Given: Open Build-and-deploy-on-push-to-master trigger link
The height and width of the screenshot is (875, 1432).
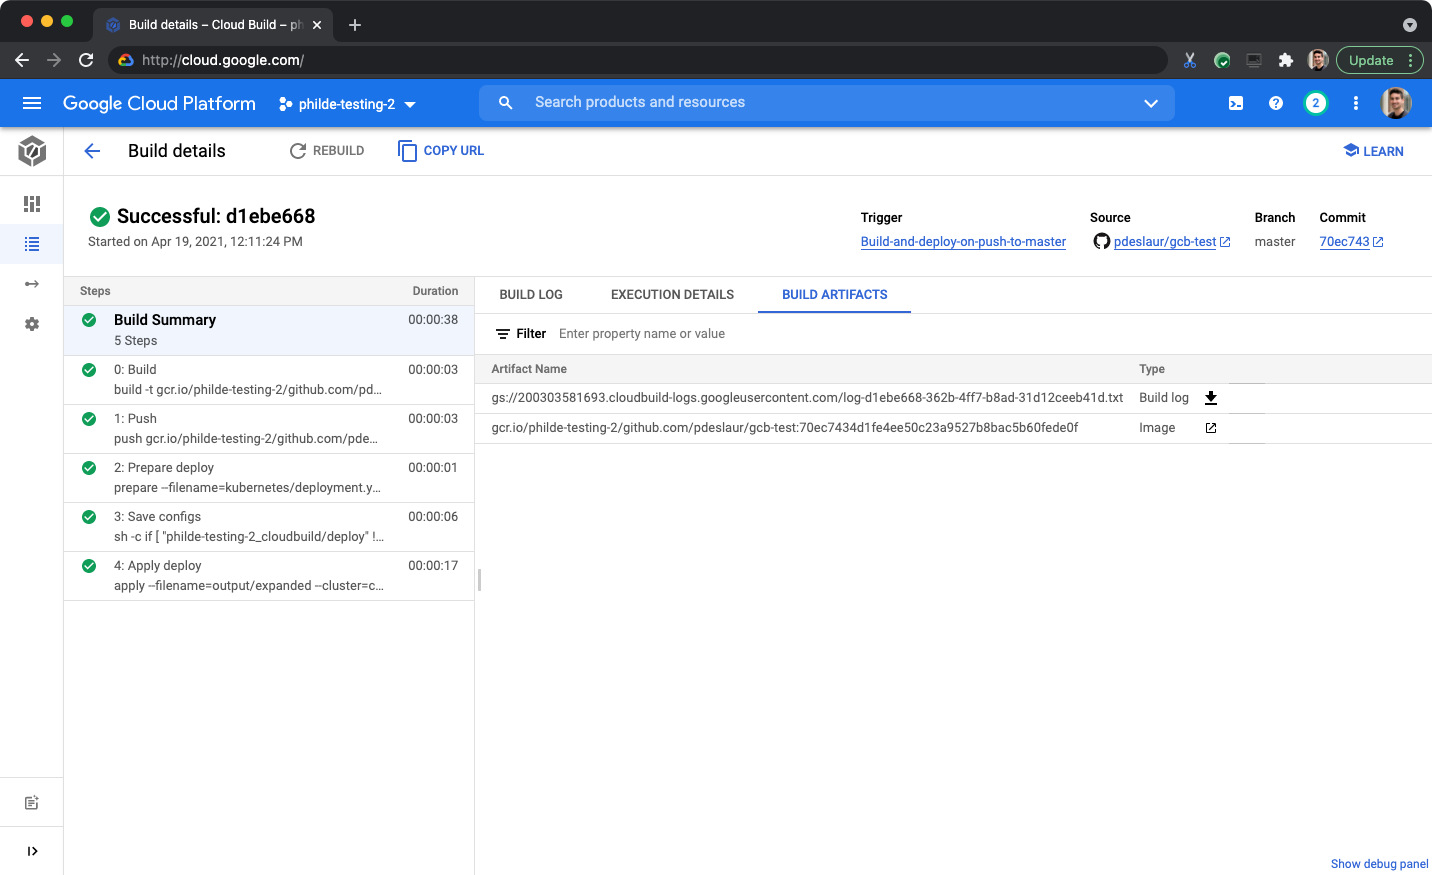Looking at the screenshot, I should 963,242.
